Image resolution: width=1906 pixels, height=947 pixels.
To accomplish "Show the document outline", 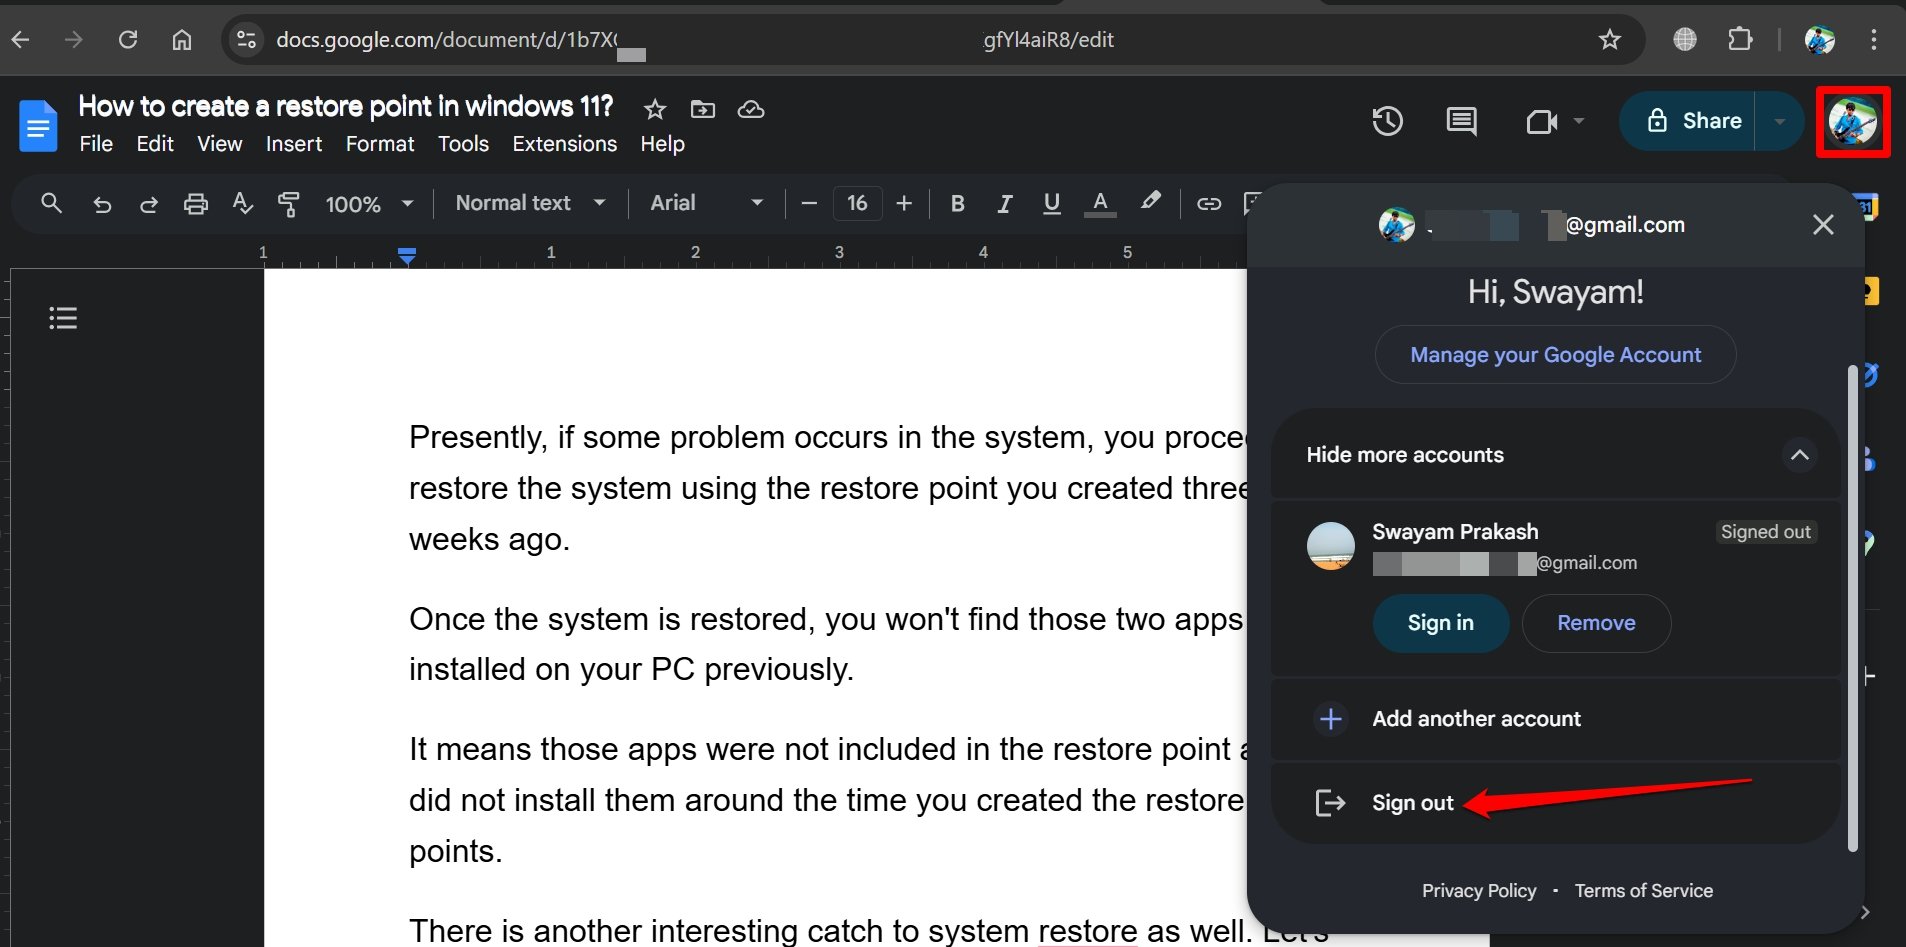I will coord(63,318).
